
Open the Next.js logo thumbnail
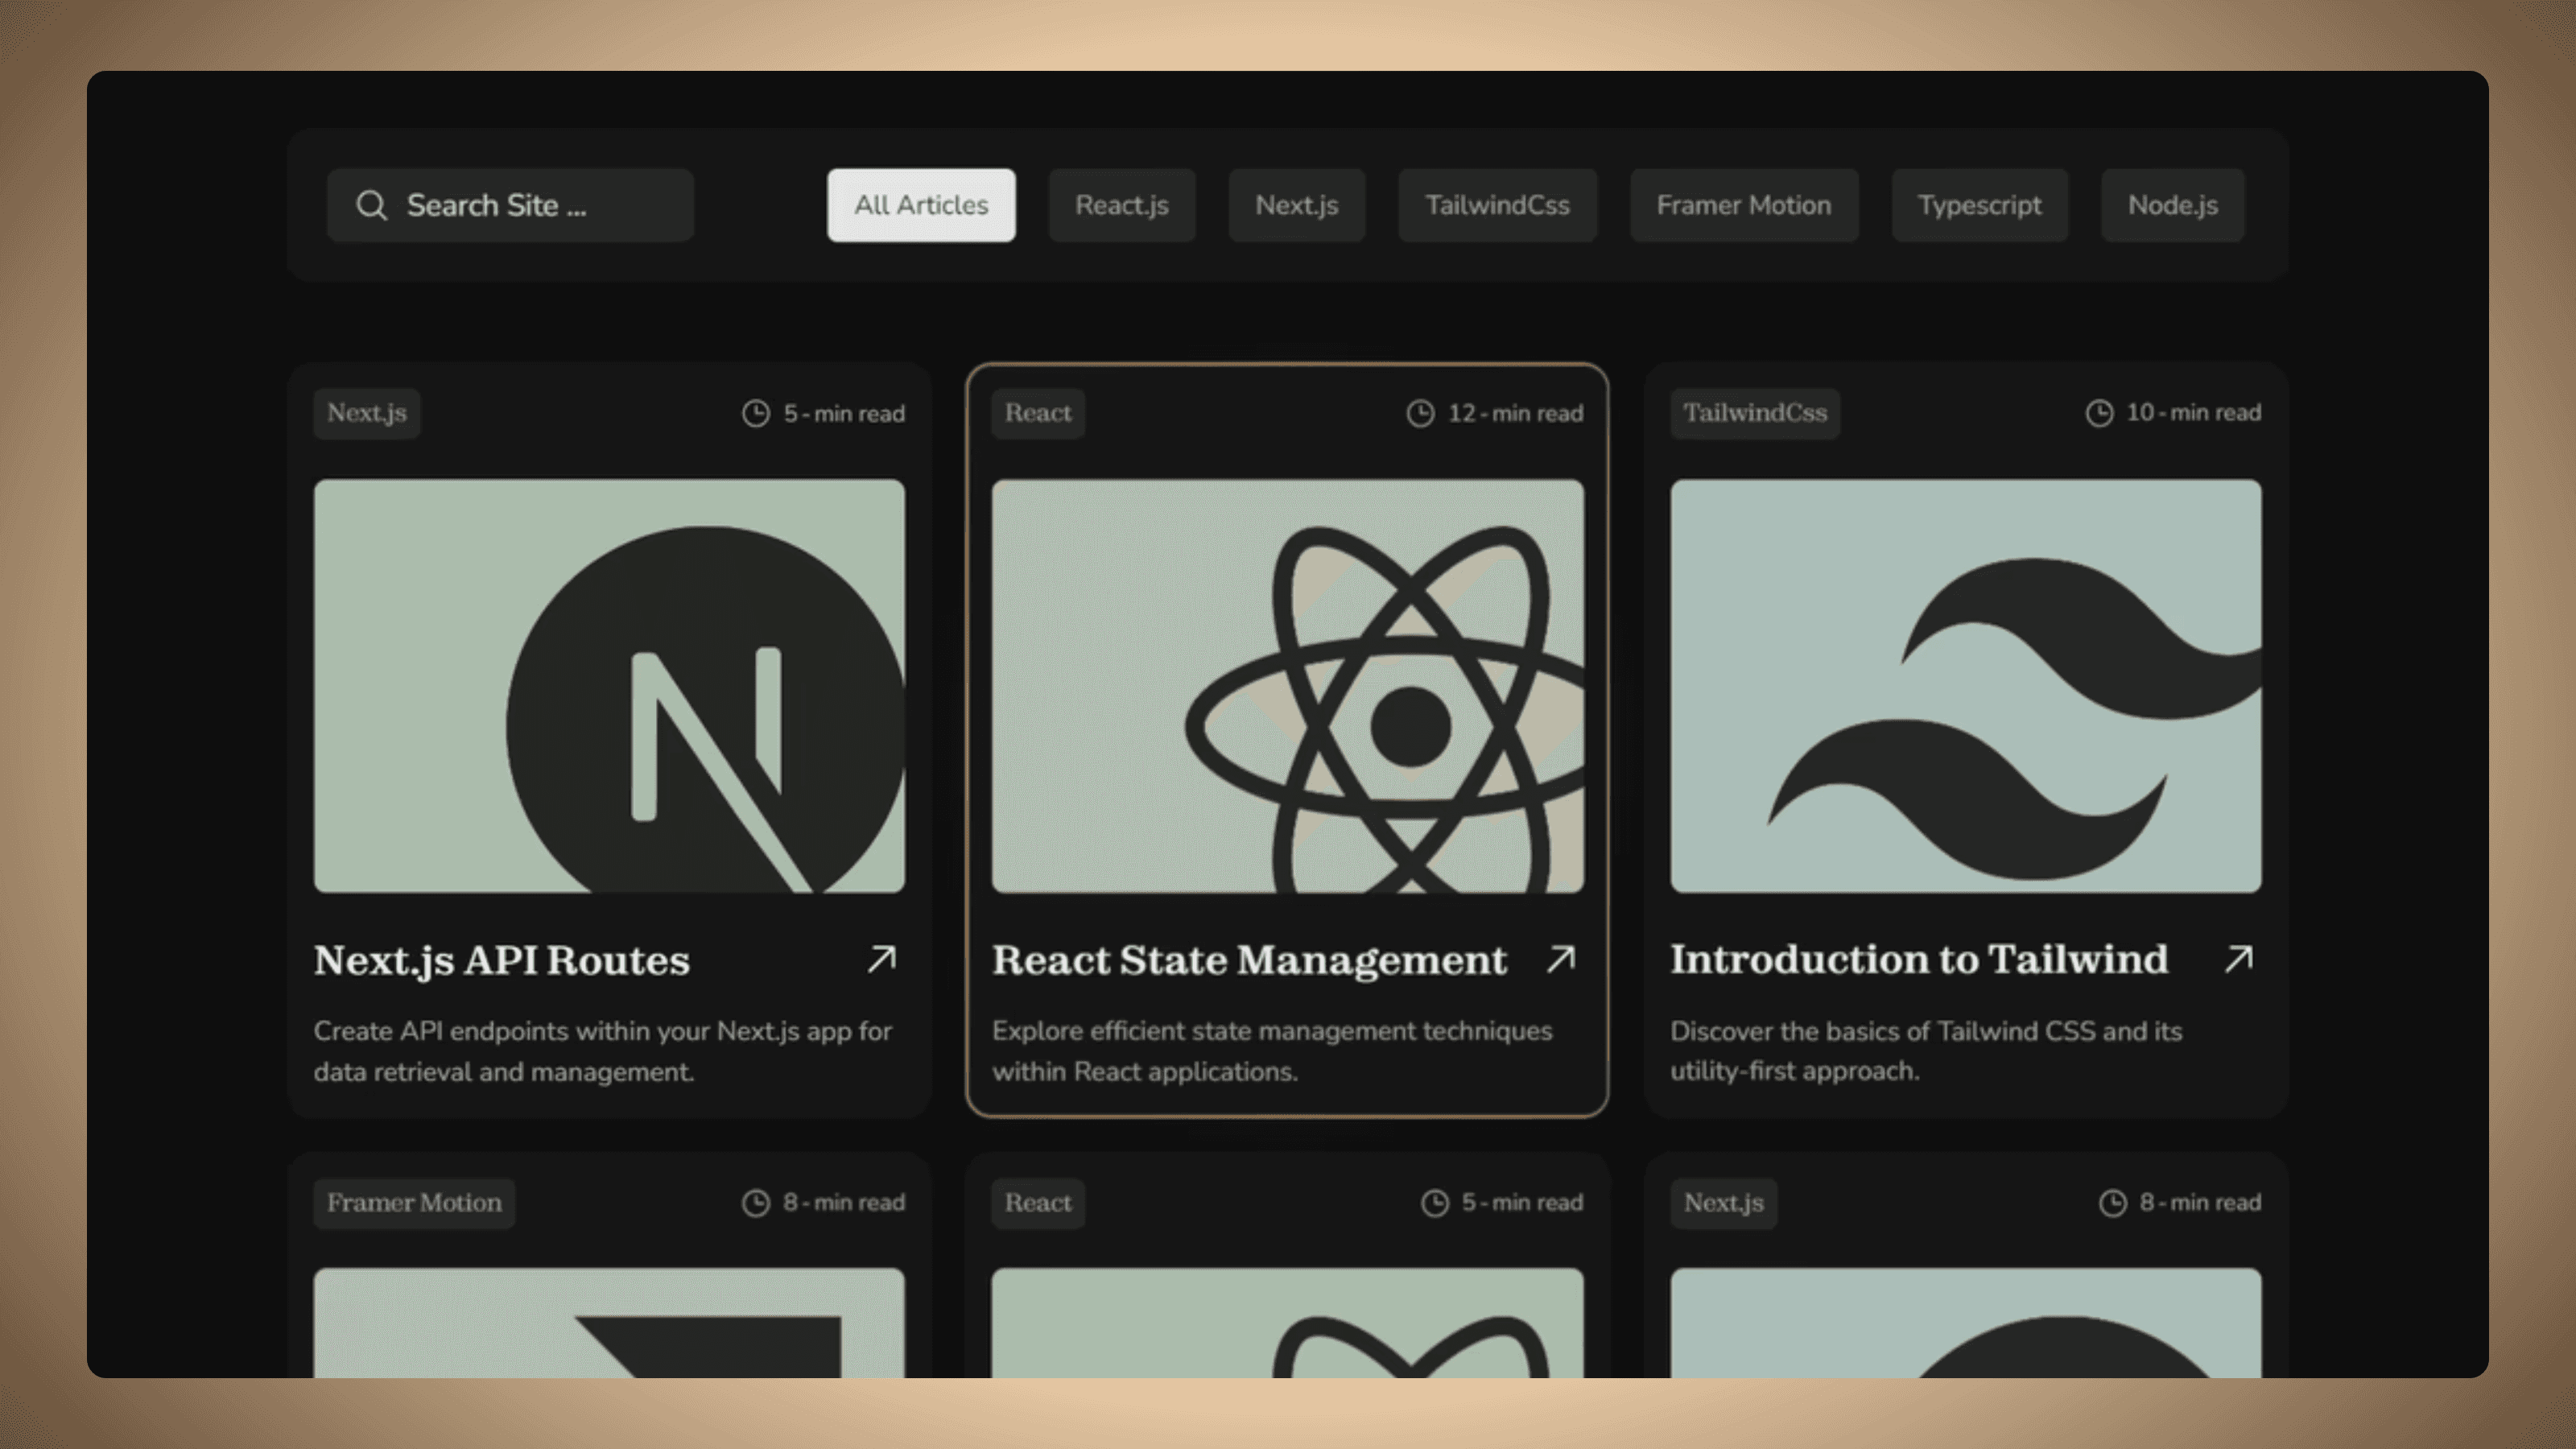pyautogui.click(x=609, y=686)
